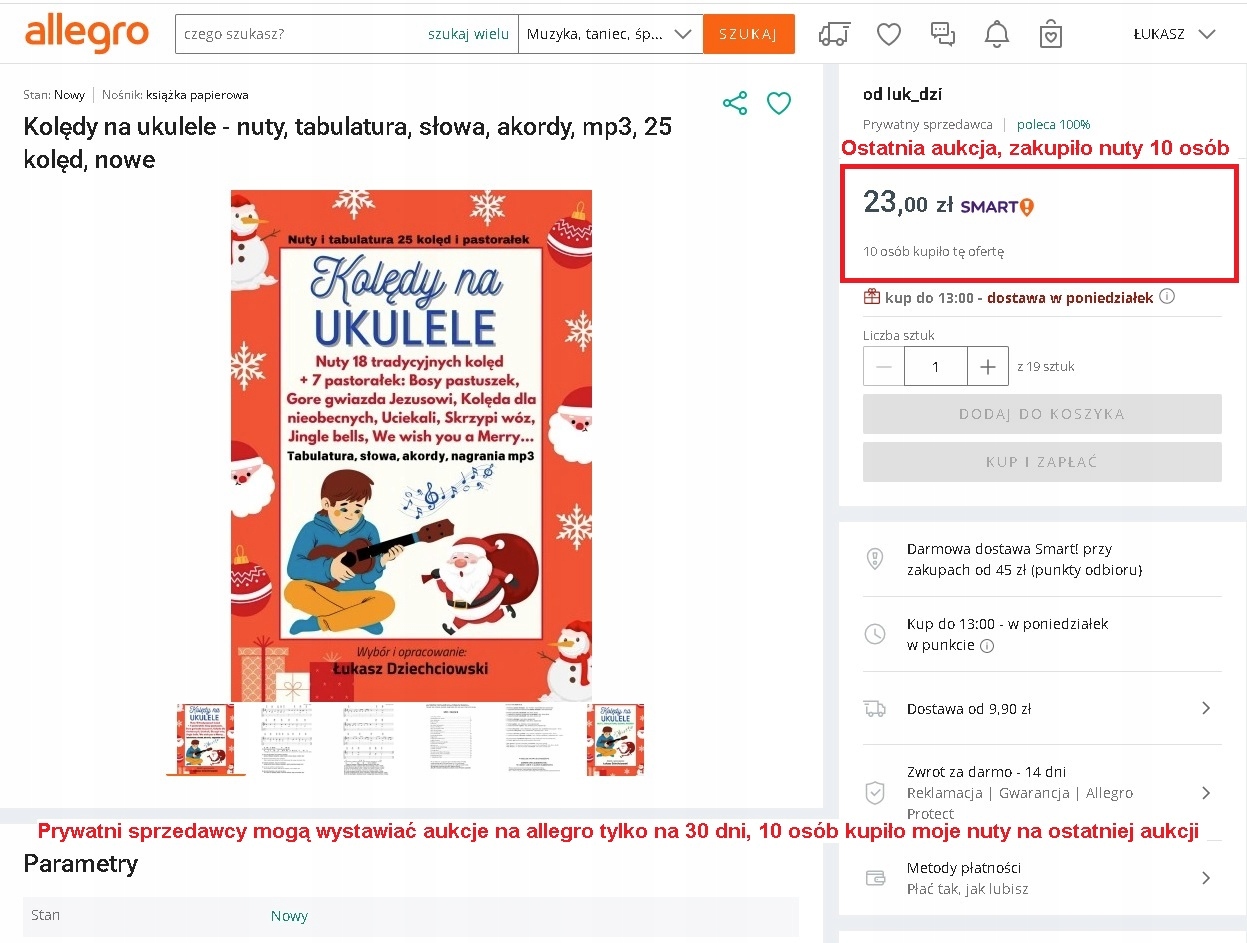This screenshot has height=943, width=1247.
Task: Click the czego szukasz search field
Action: [300, 34]
